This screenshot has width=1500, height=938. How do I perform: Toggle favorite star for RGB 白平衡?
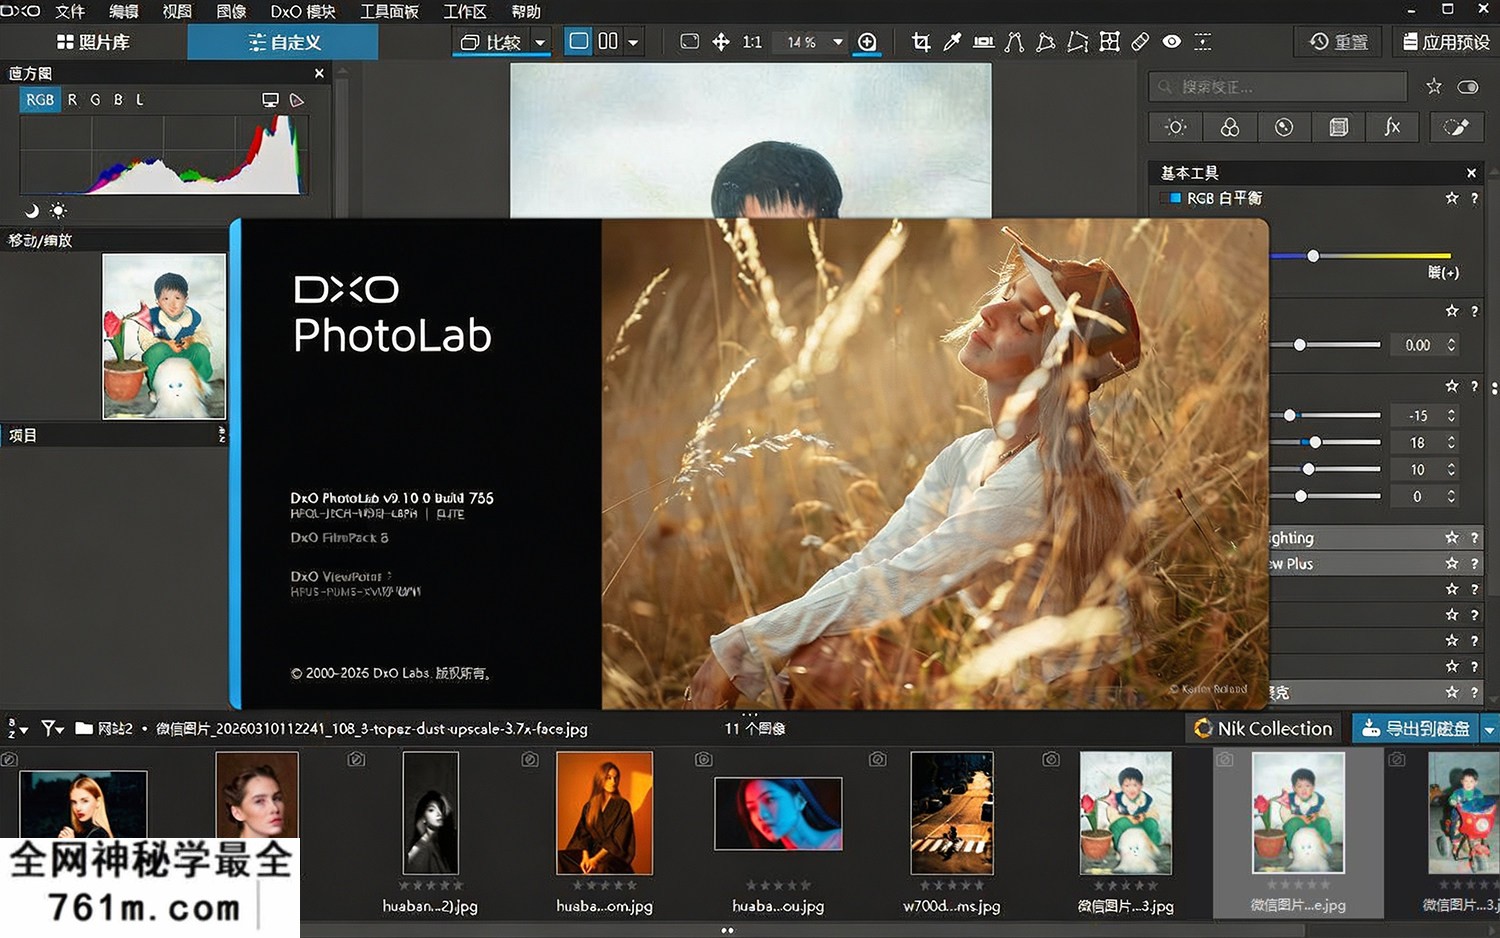point(1452,198)
